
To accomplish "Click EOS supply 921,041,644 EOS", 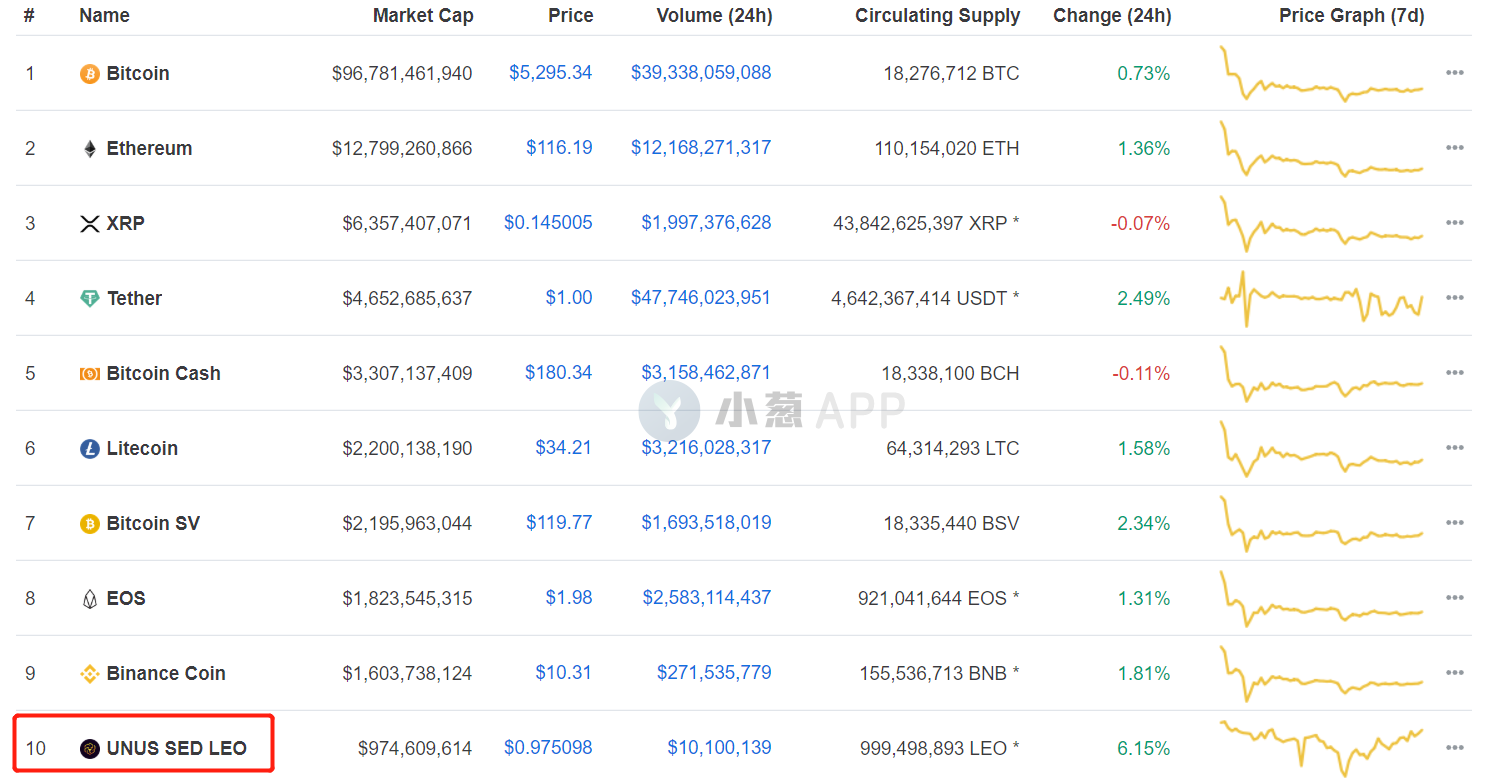I will (x=932, y=599).
